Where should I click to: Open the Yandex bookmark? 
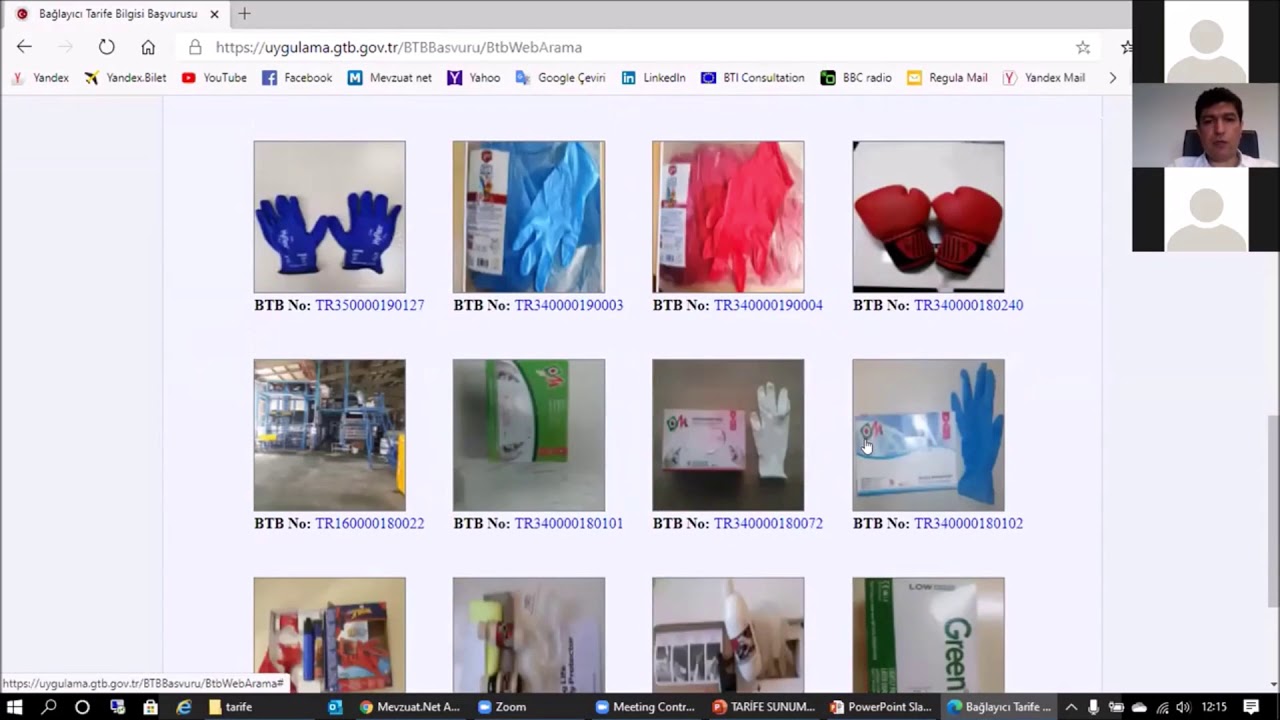pos(41,77)
